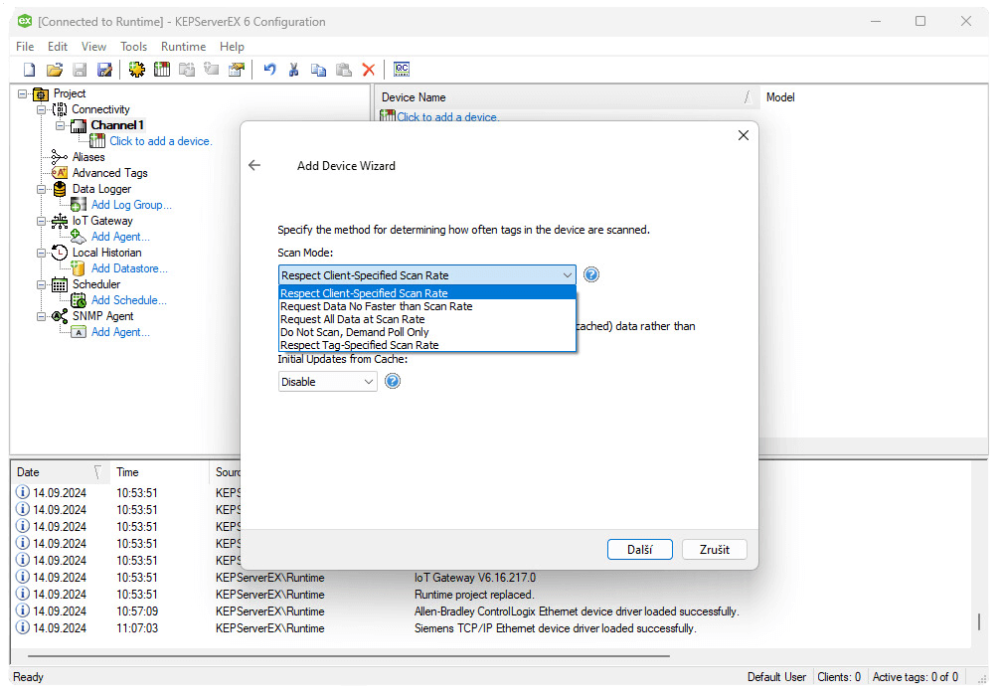Click the Další button
Image resolution: width=1000 pixels, height=698 pixels.
tap(640, 549)
